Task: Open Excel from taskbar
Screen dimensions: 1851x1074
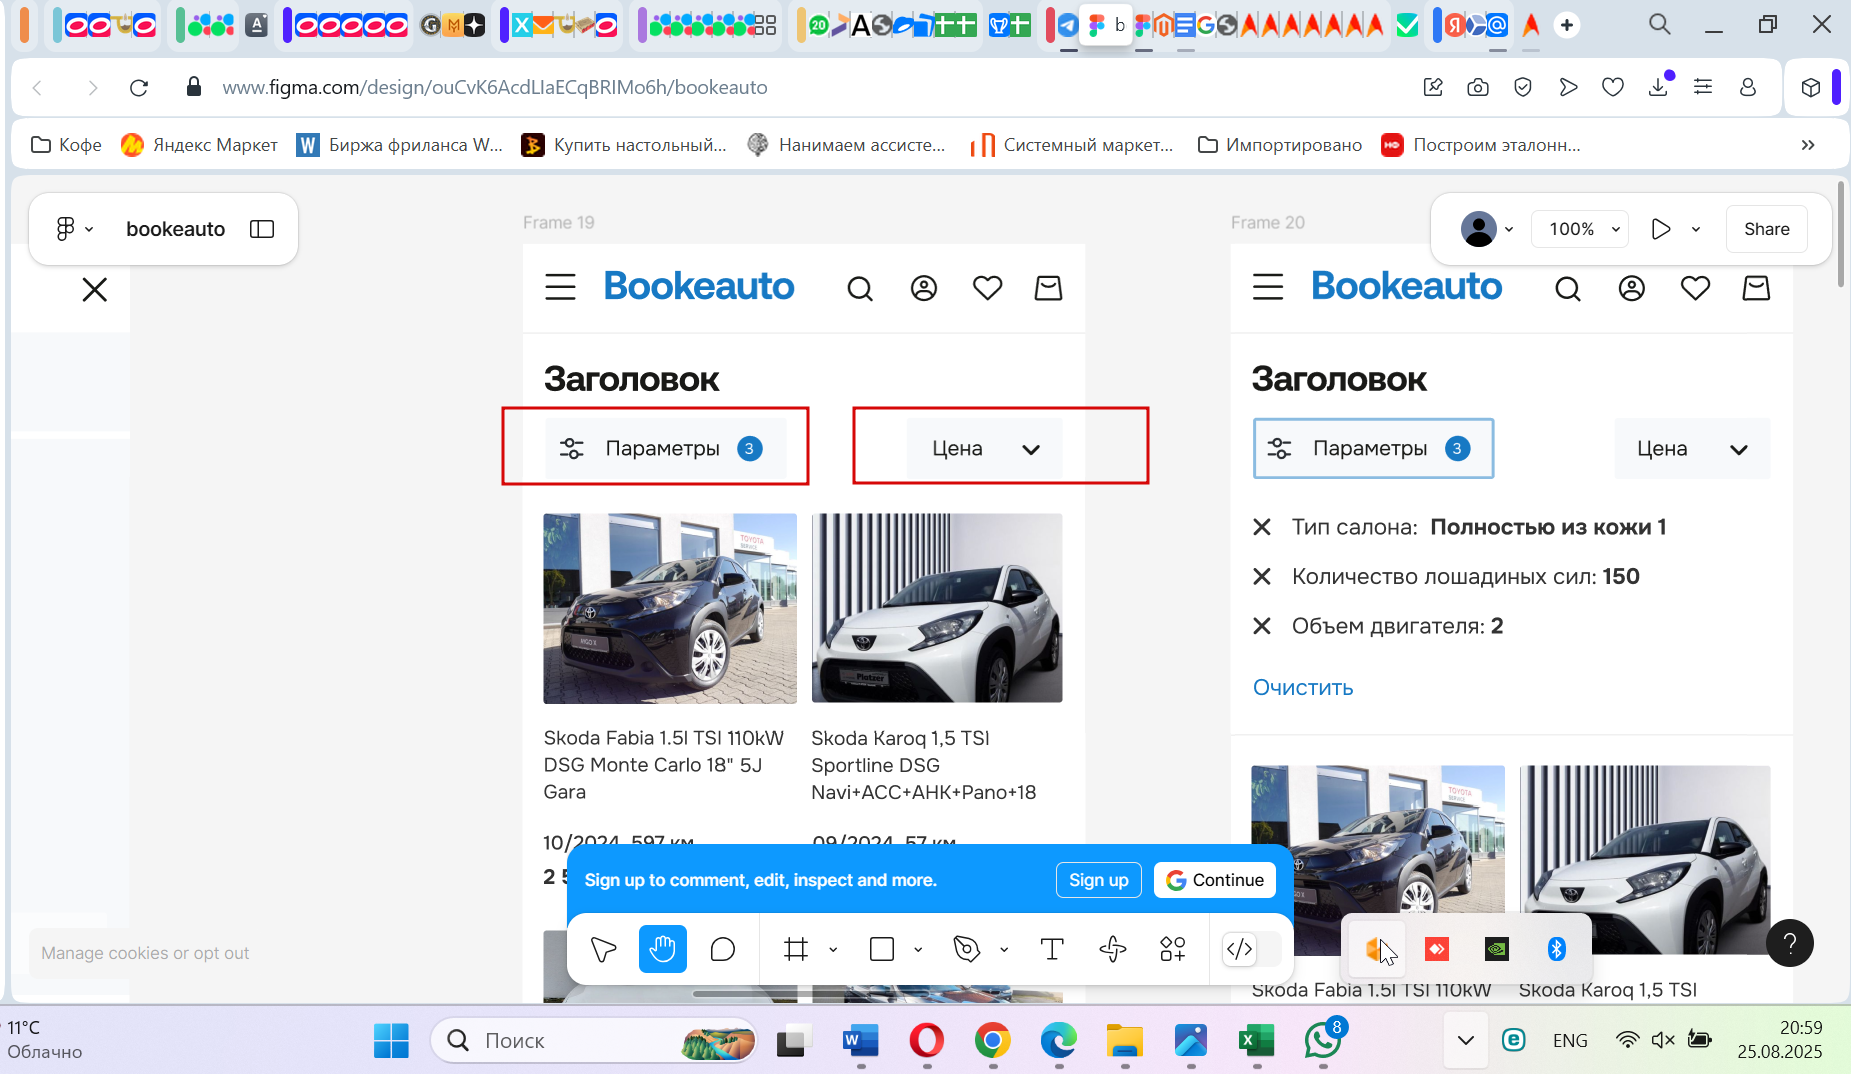Action: pyautogui.click(x=1257, y=1041)
